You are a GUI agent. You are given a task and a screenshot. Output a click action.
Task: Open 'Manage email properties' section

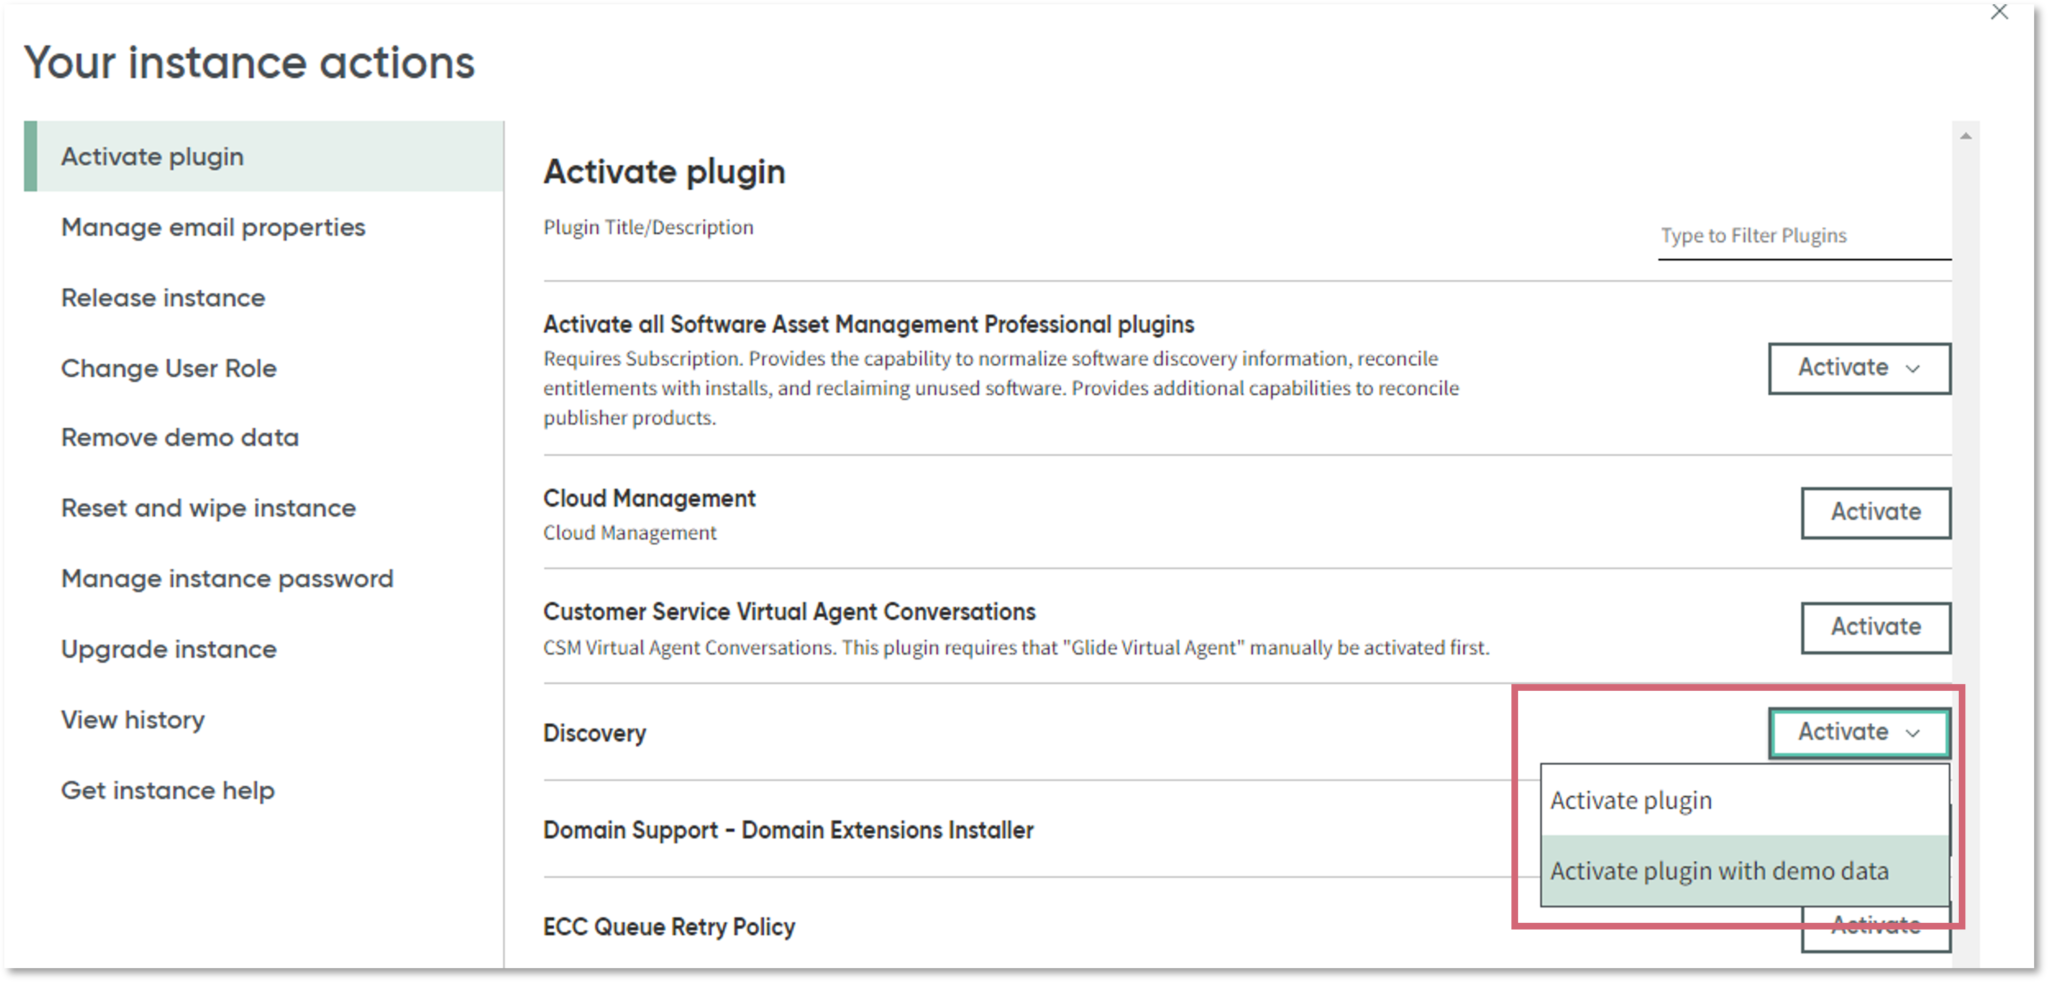click(212, 227)
